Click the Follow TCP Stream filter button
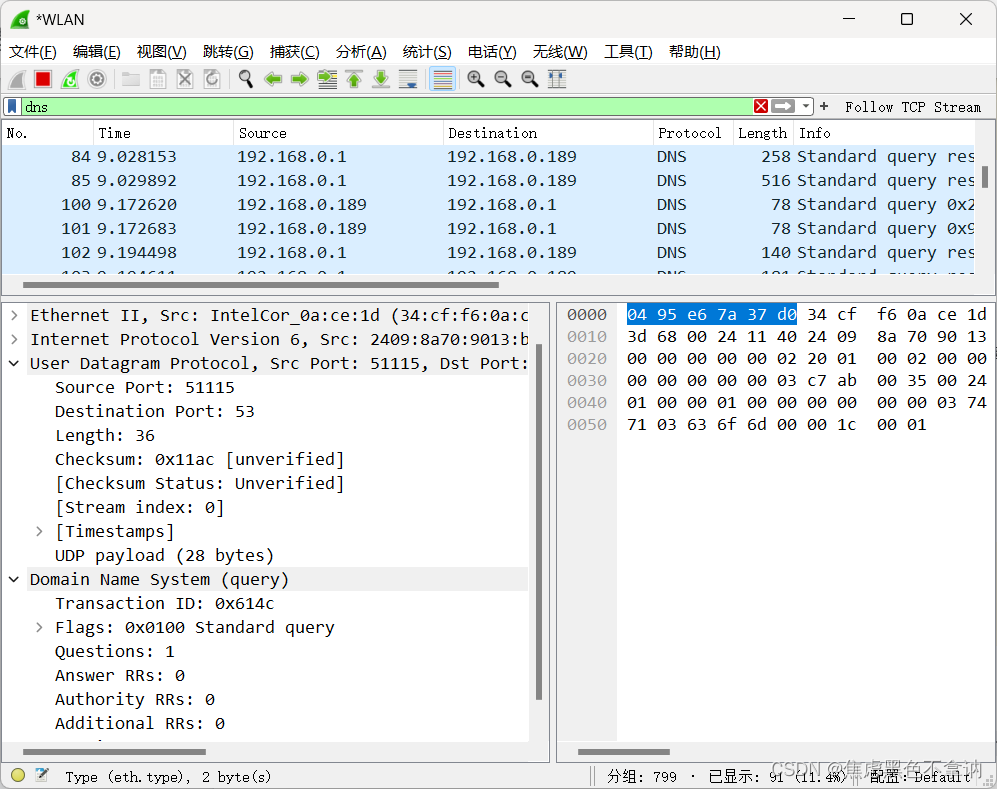 coord(912,107)
